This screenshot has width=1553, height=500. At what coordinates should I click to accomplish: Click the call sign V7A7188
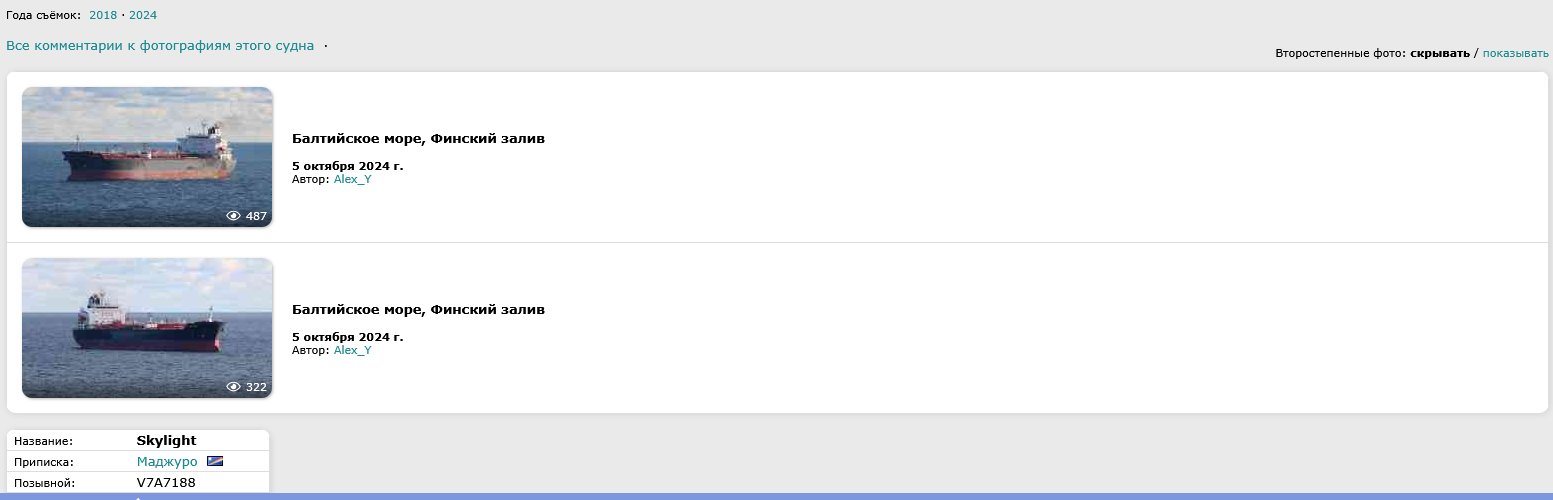point(166,483)
